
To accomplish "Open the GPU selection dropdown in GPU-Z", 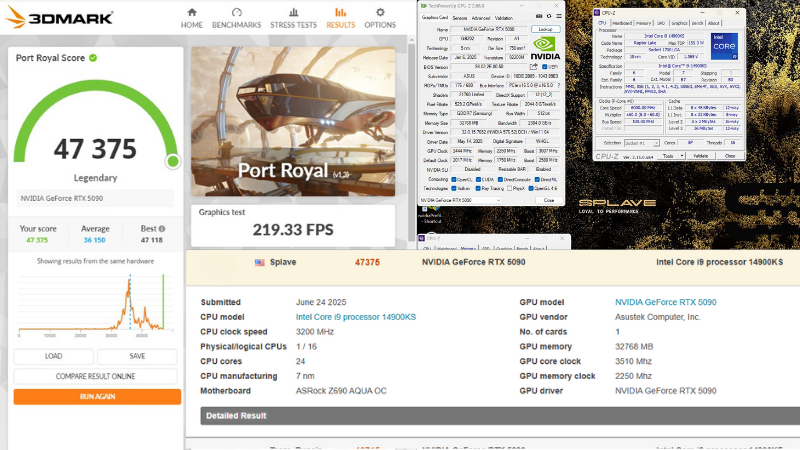I will (x=461, y=200).
